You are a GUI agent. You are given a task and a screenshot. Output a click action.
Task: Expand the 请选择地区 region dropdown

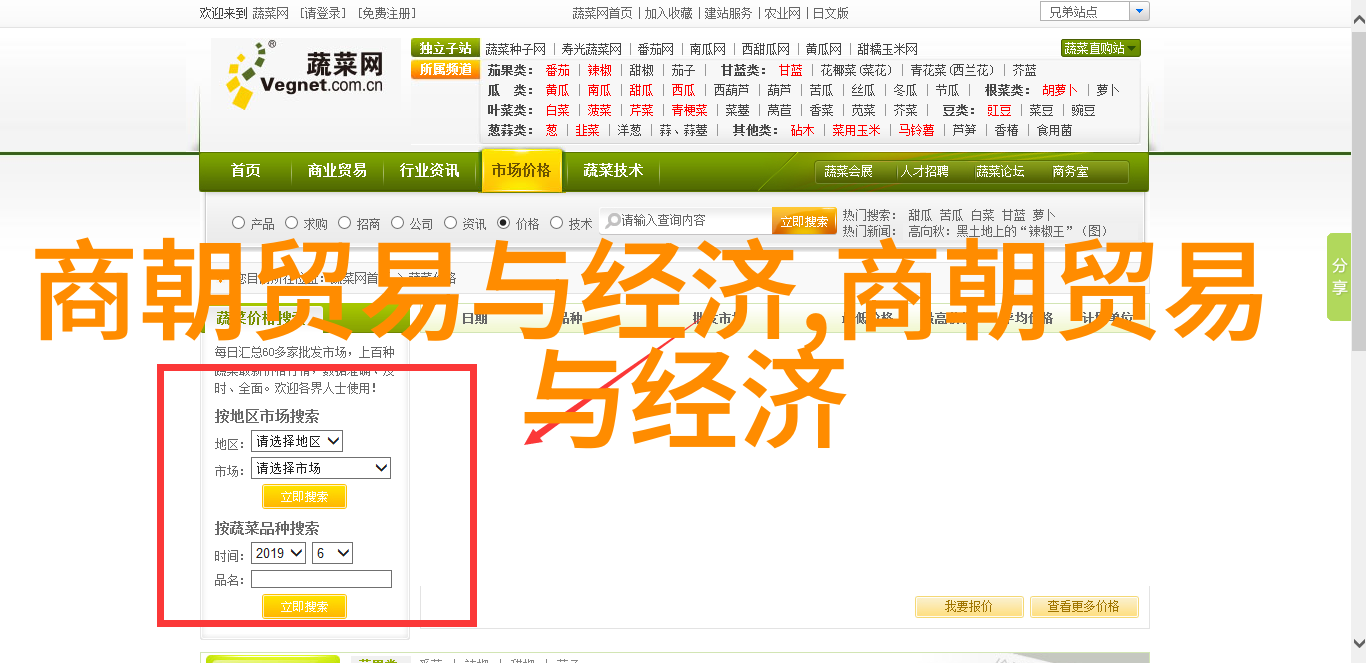coord(297,441)
